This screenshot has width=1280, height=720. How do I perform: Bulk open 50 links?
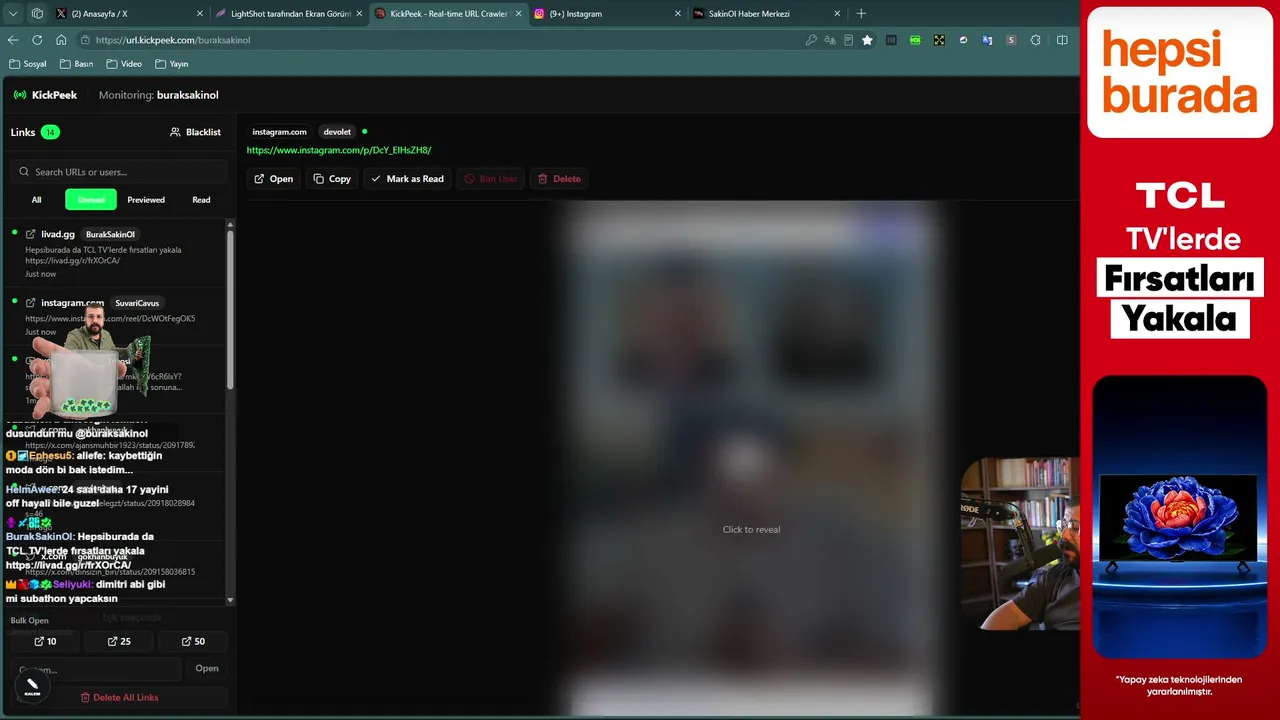click(x=194, y=641)
